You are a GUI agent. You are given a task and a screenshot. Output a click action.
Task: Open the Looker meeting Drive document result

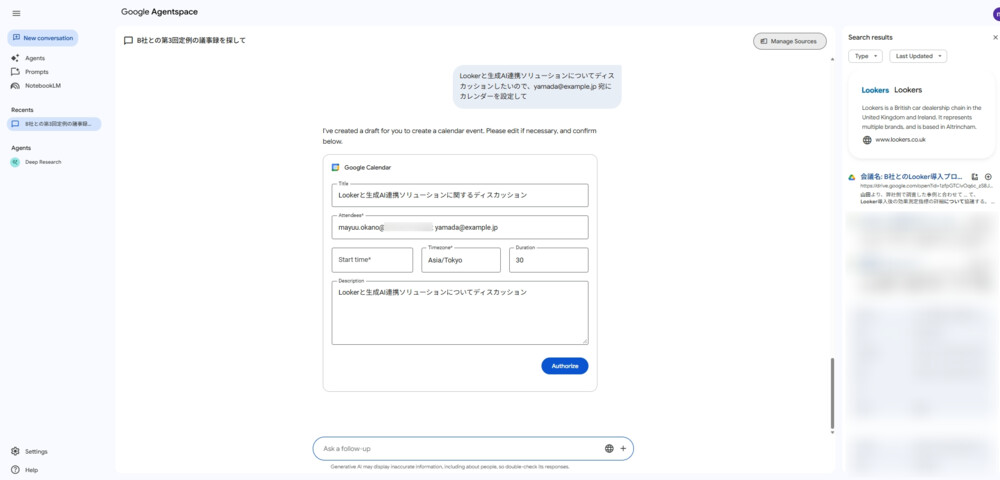[x=911, y=177]
